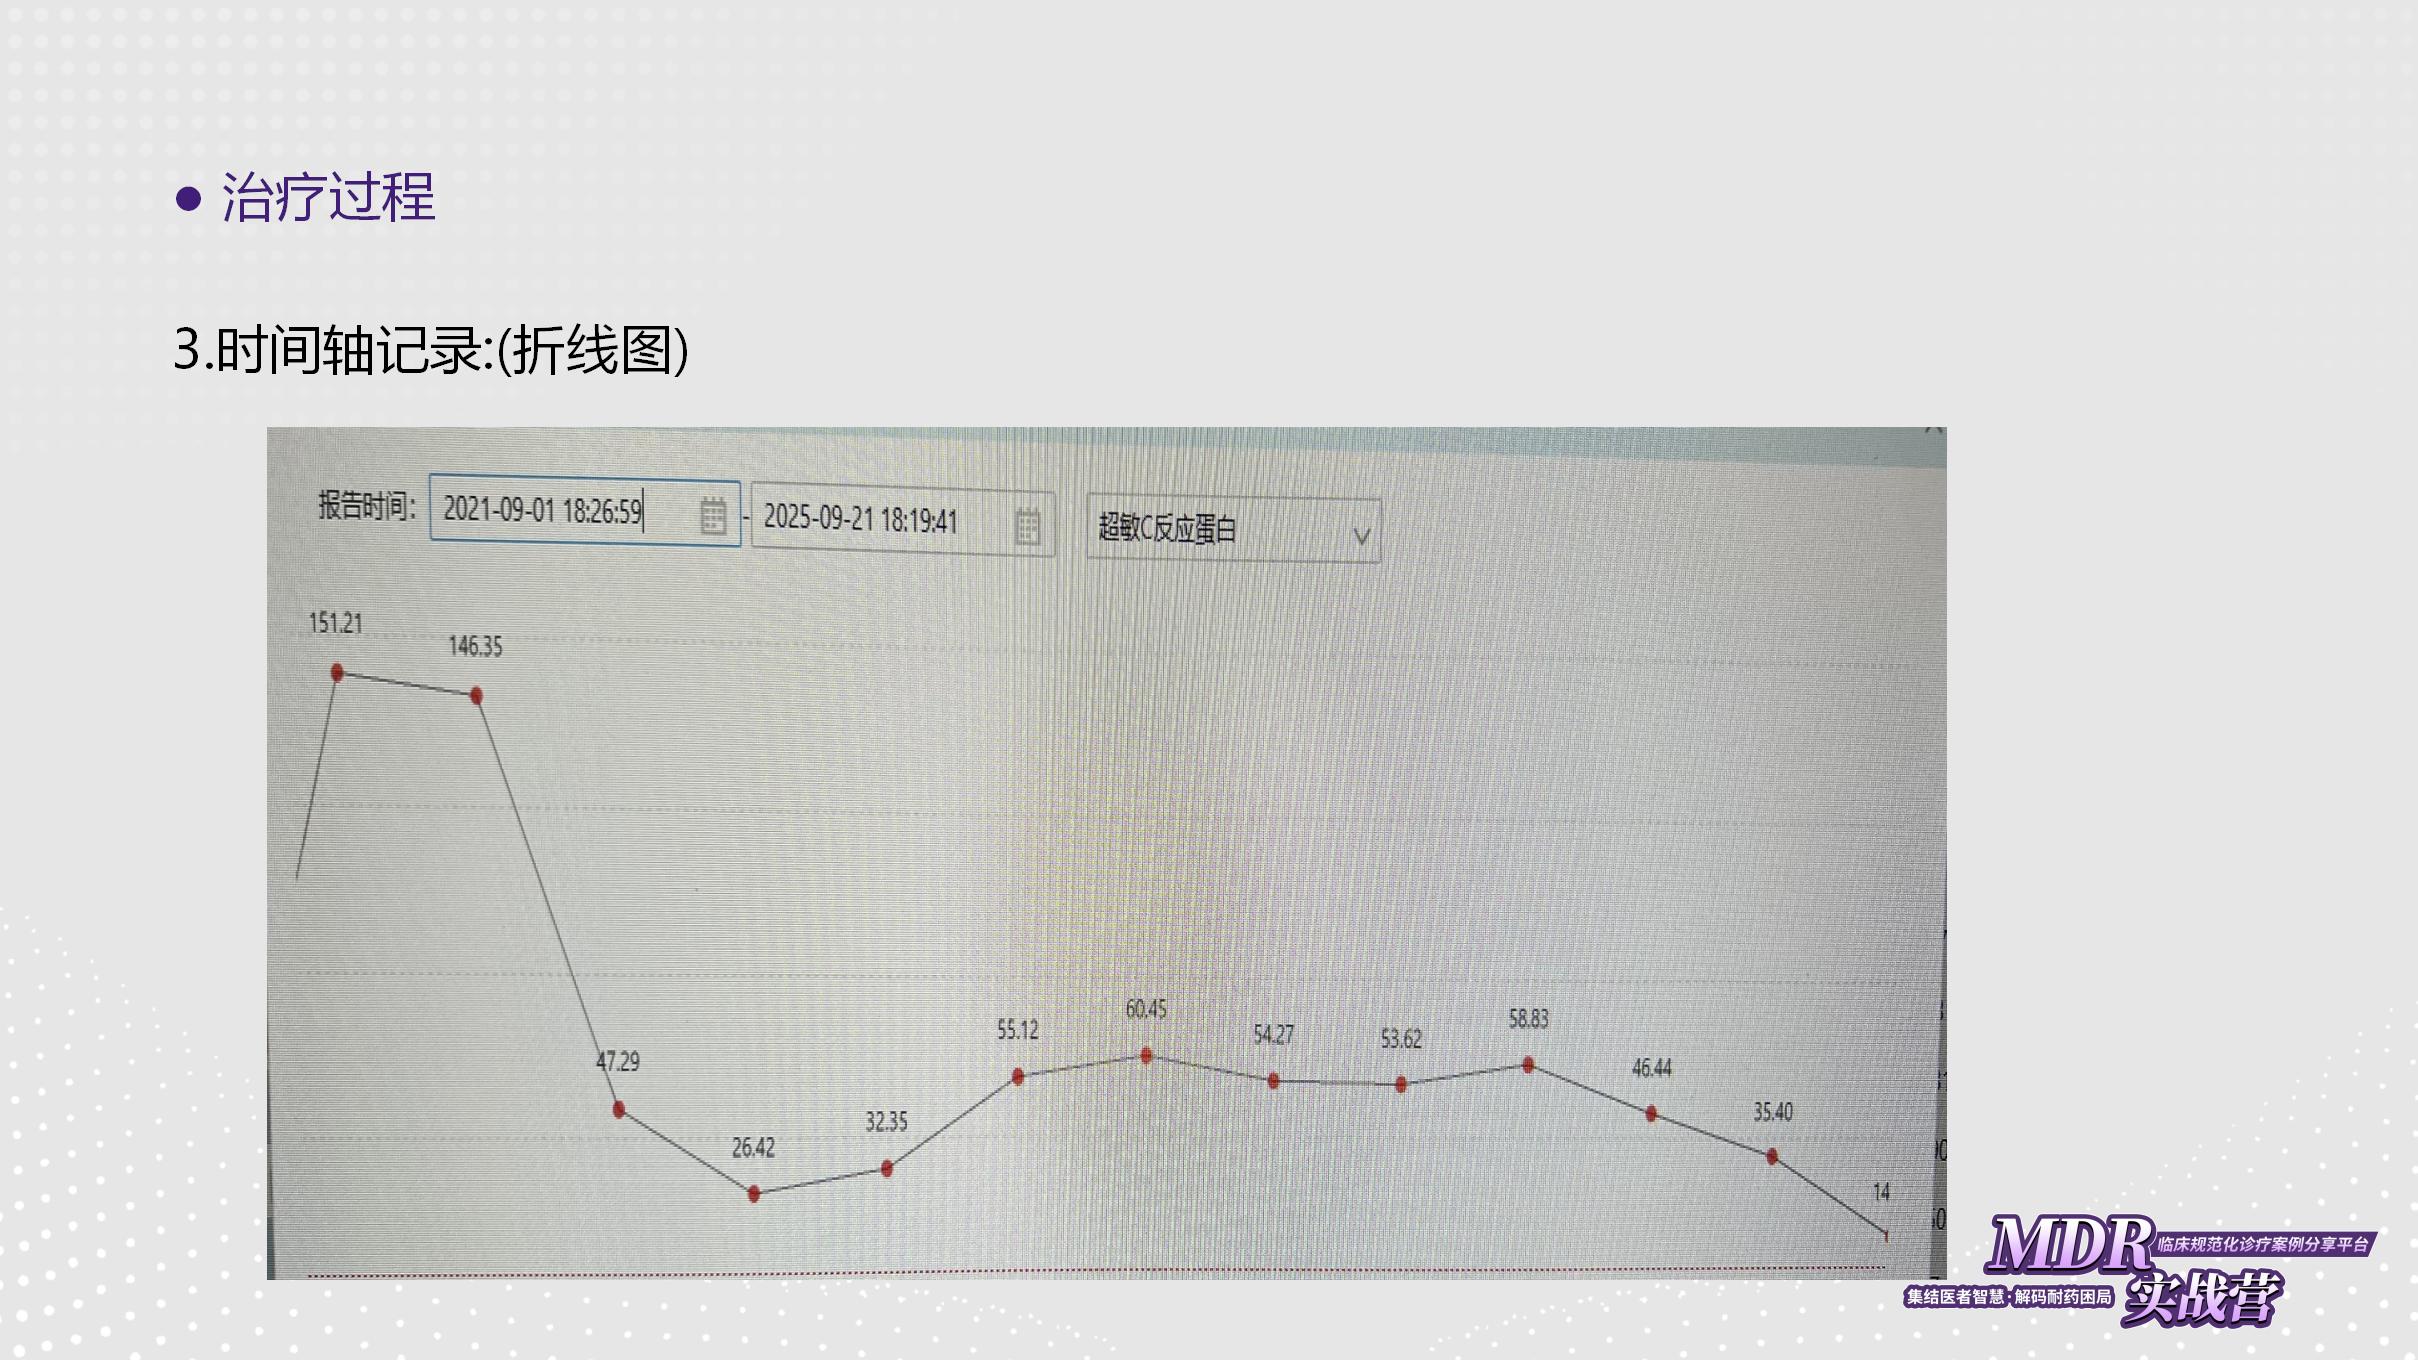Click the 46.44 data marker
Viewport: 2418px width, 1360px height.
(1651, 1113)
